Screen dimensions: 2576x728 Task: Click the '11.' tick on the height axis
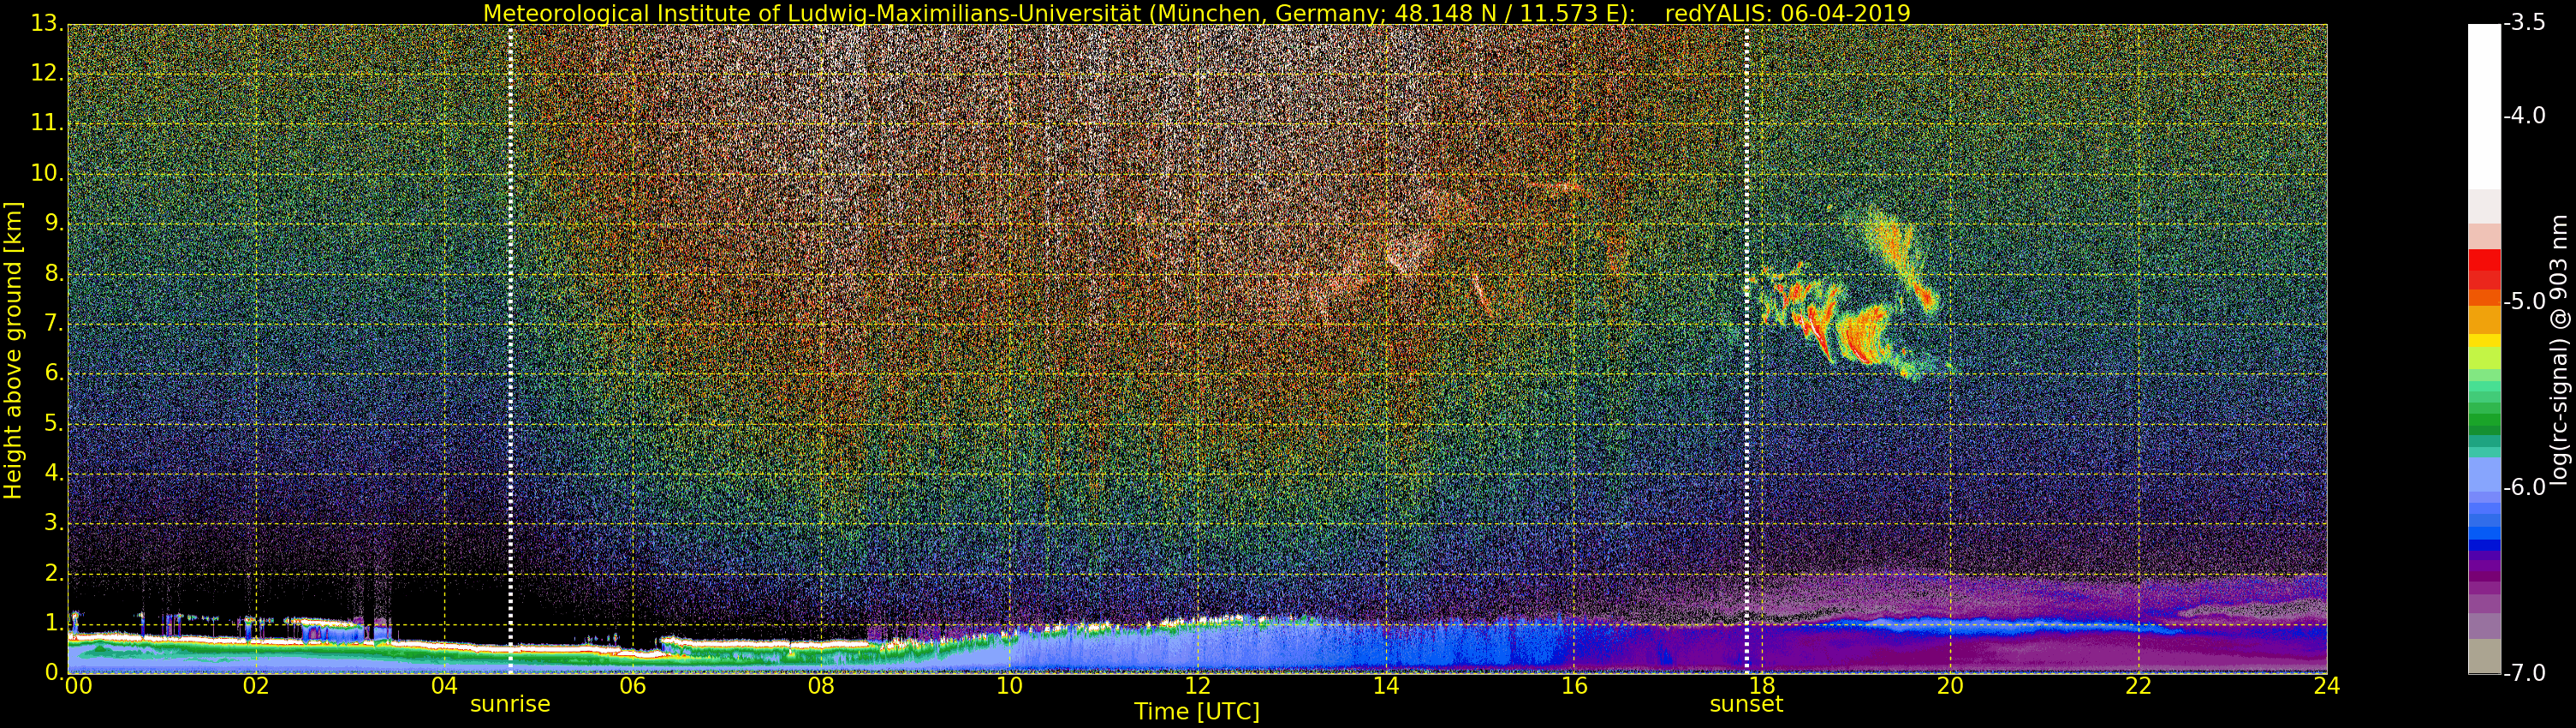tap(48, 123)
